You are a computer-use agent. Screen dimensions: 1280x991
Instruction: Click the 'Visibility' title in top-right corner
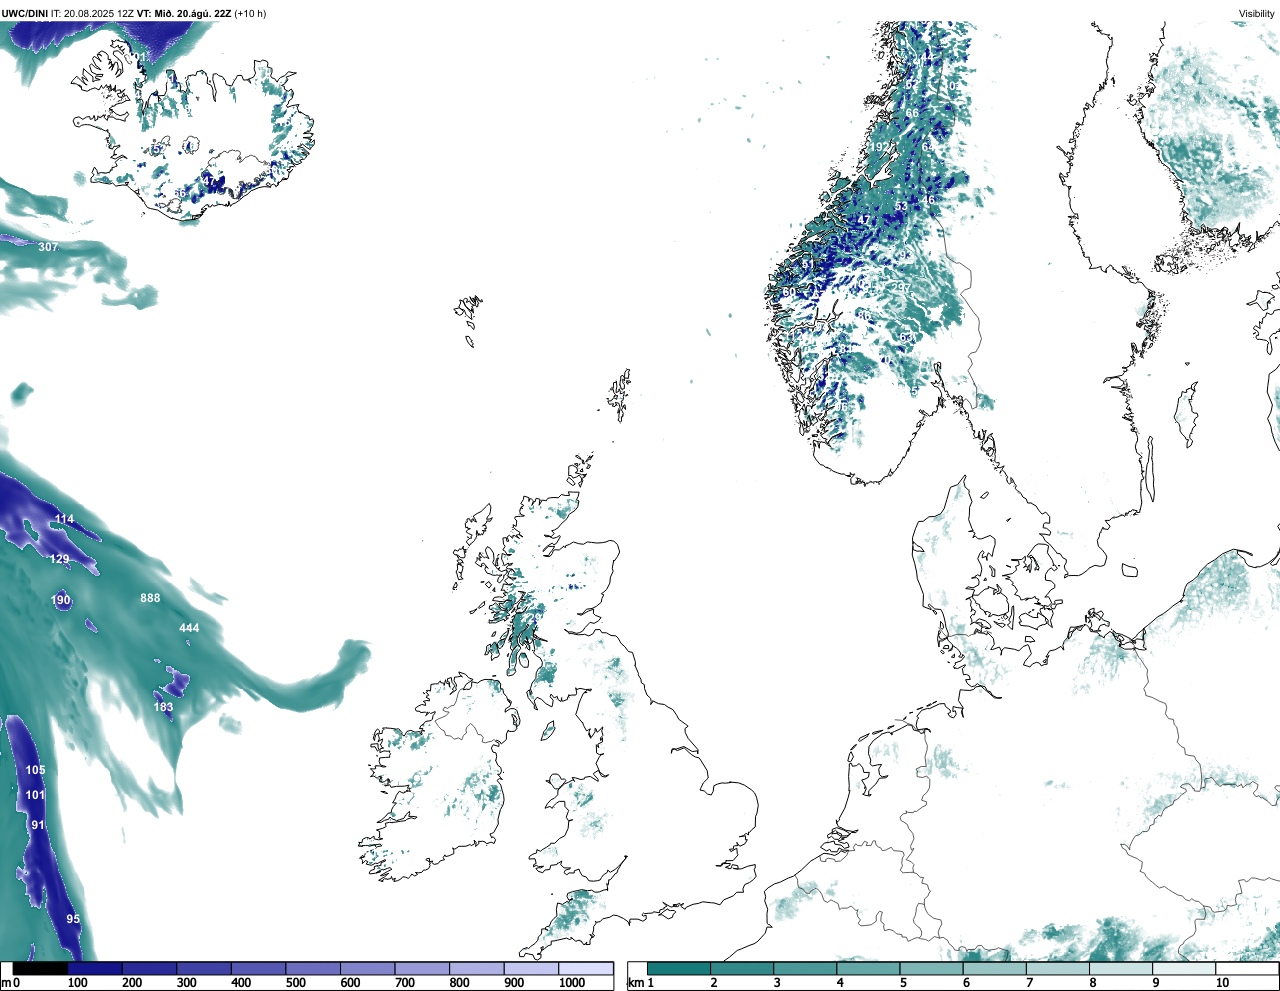pyautogui.click(x=1256, y=14)
